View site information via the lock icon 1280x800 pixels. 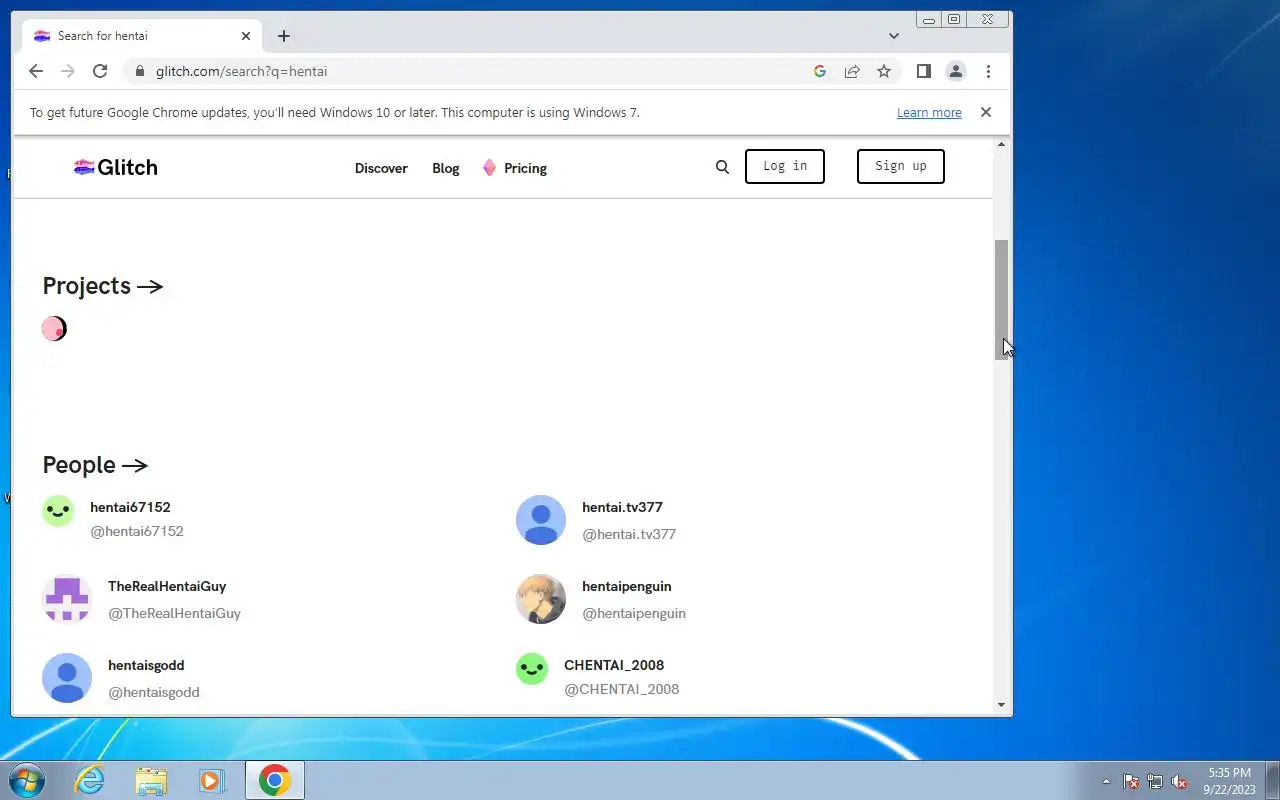click(x=139, y=71)
